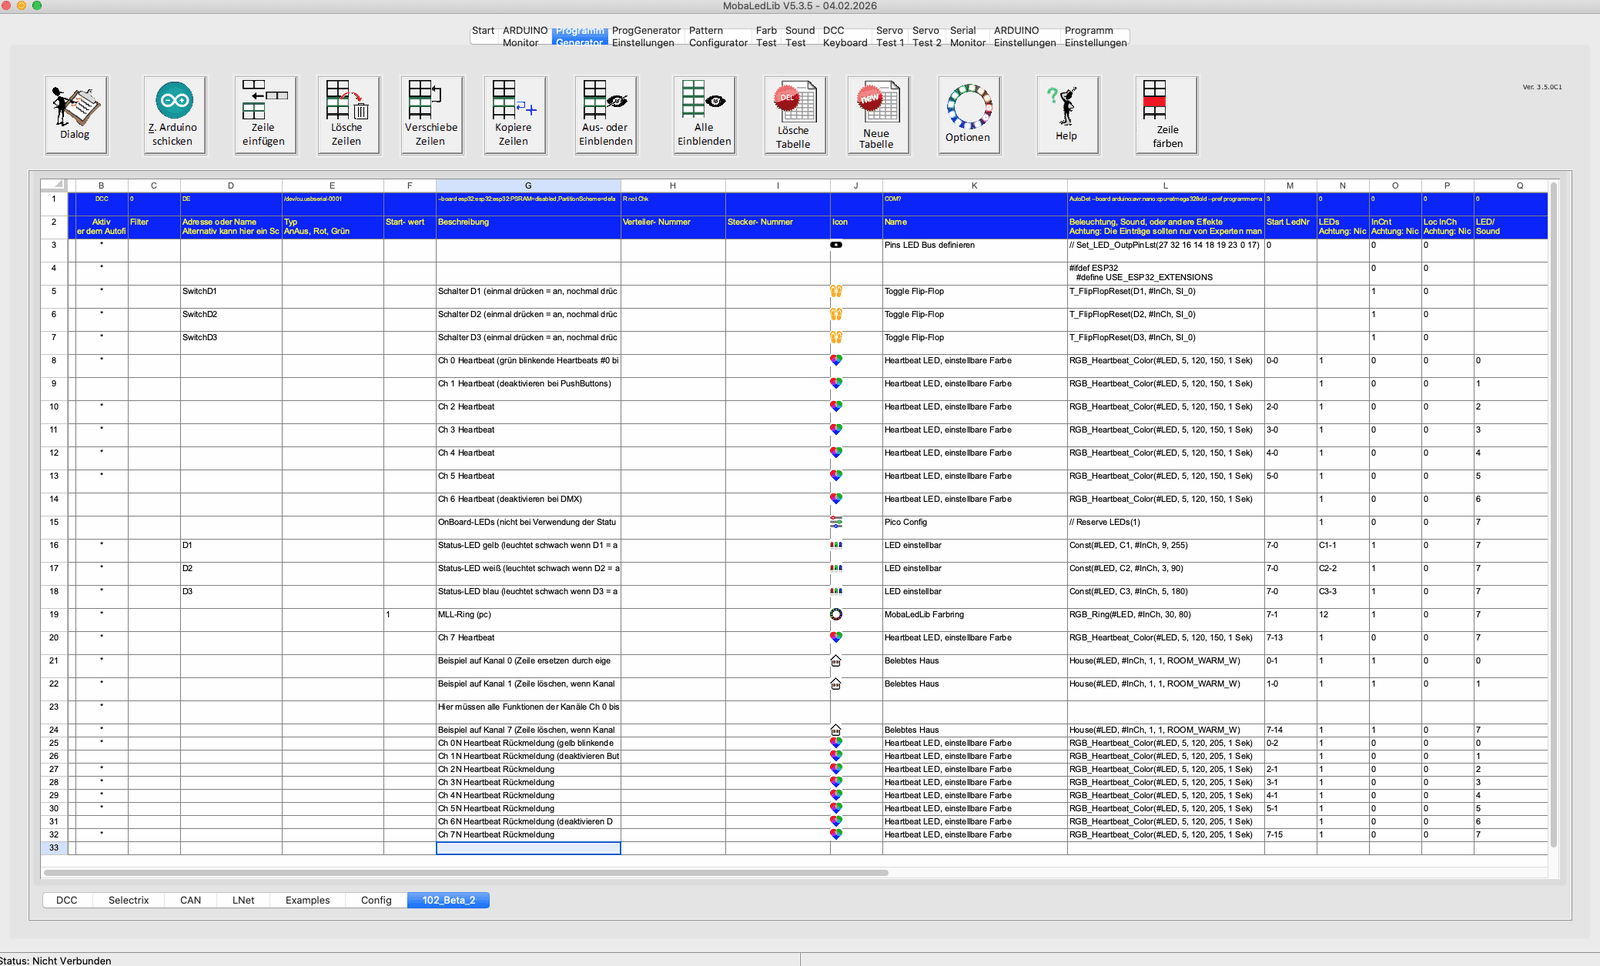Switch to the Pattern Configurator tab
The width and height of the screenshot is (1600, 966).
click(718, 37)
